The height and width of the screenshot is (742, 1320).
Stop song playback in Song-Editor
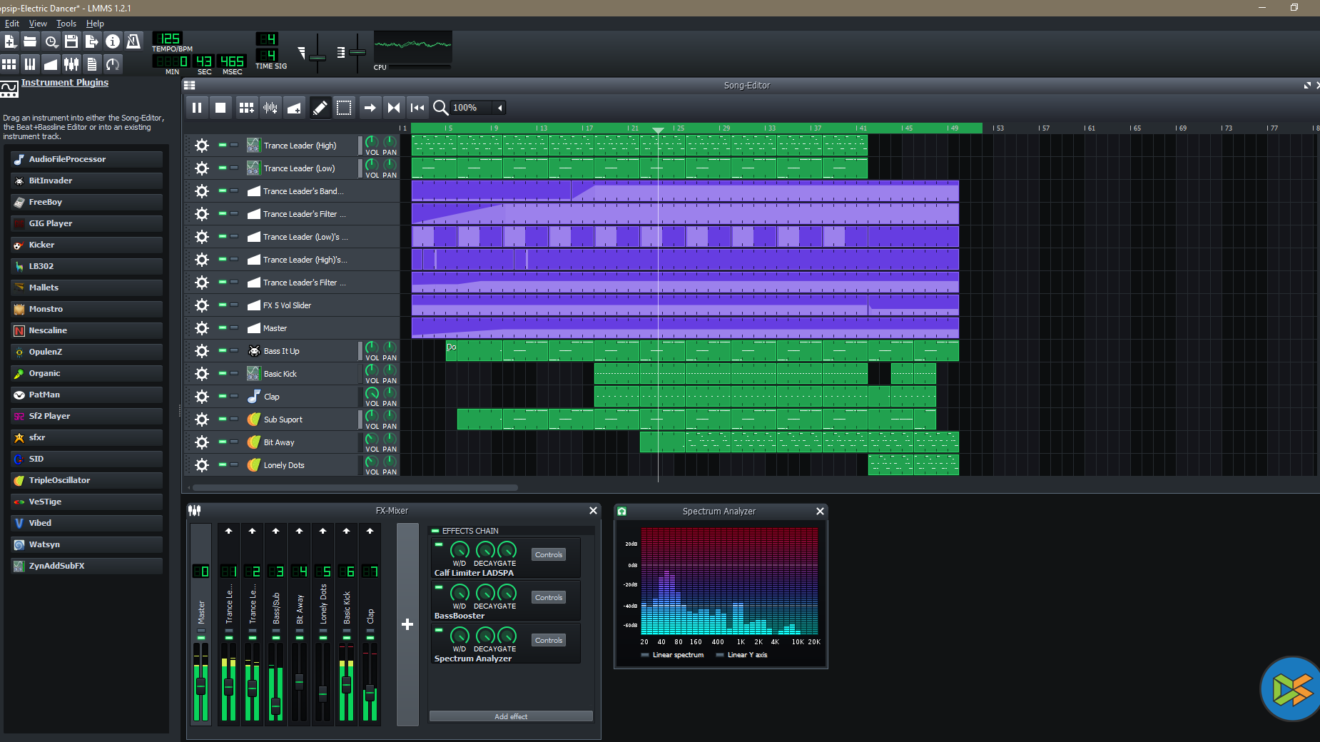click(x=221, y=108)
